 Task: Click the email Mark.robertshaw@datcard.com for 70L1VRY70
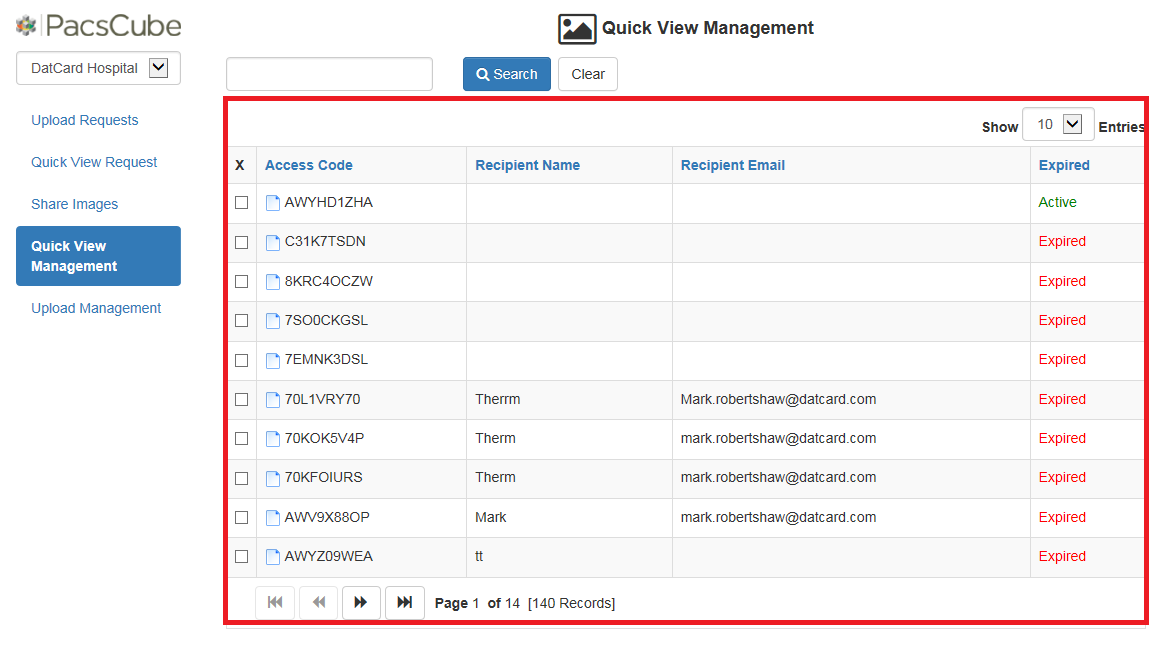[778, 399]
